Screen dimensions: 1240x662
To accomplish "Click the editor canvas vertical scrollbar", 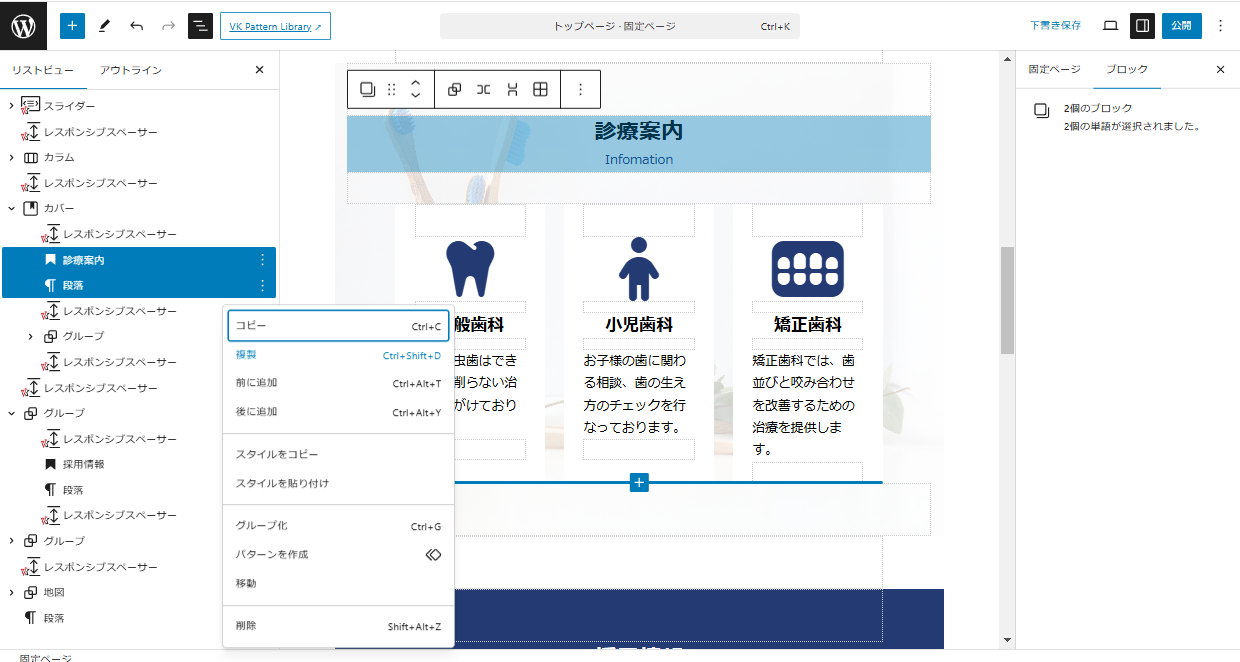I will tap(1007, 300).
